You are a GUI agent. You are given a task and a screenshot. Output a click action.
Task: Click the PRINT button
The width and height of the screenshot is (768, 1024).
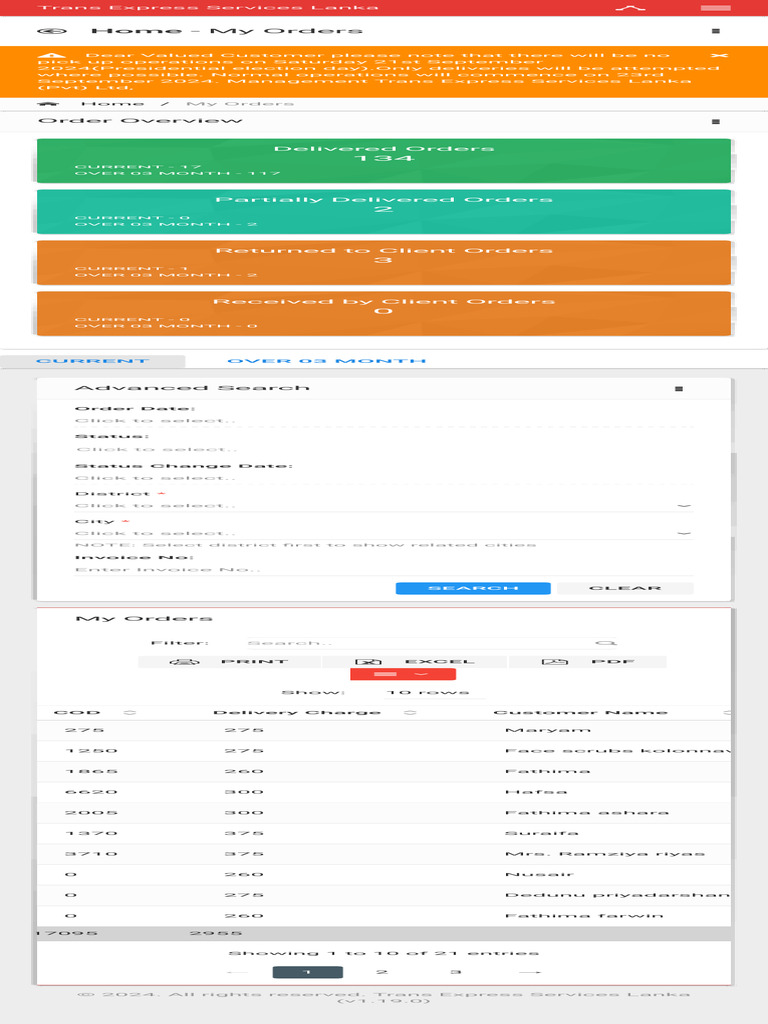pos(229,662)
